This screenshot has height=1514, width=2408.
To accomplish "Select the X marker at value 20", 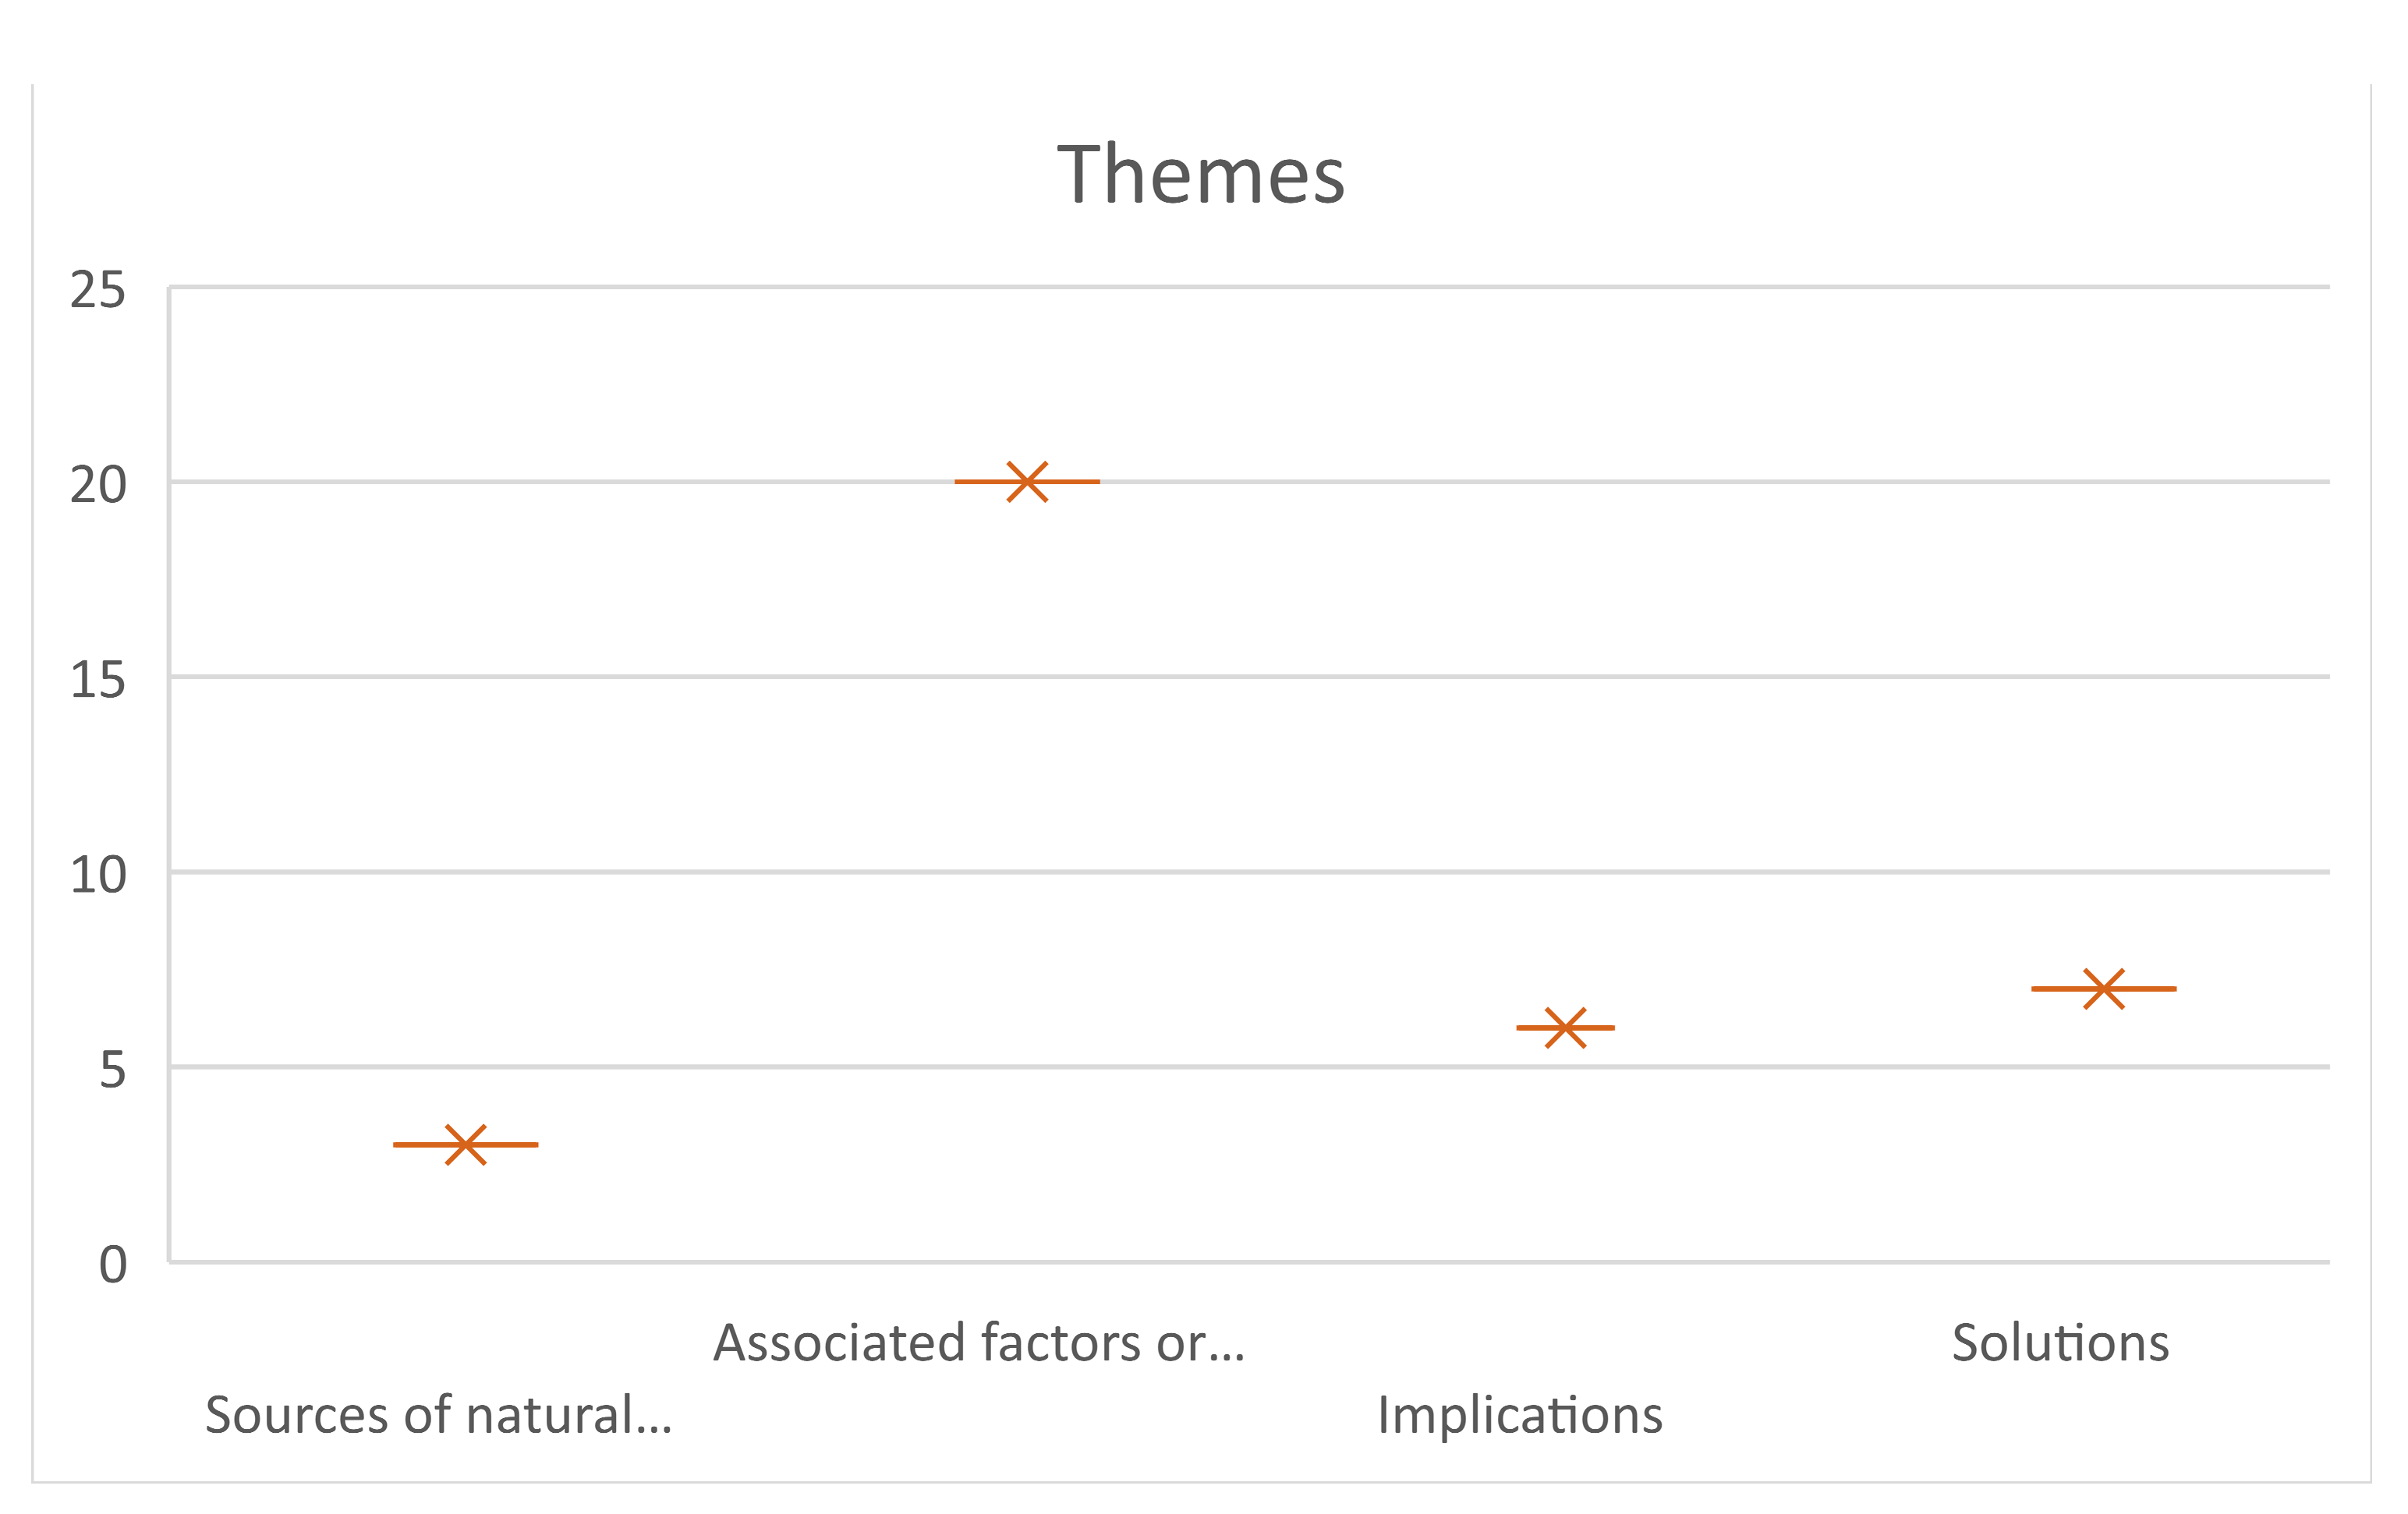I will 1027,482.
